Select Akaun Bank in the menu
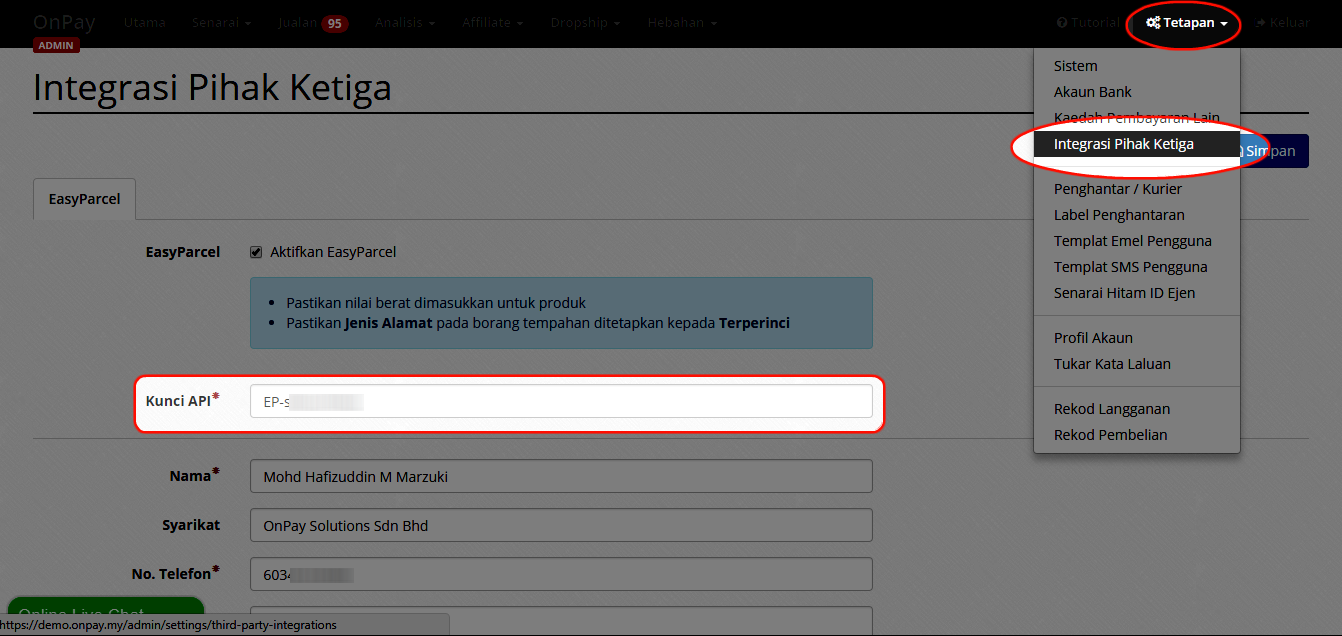Viewport: 1342px width, 636px height. 1137,92
